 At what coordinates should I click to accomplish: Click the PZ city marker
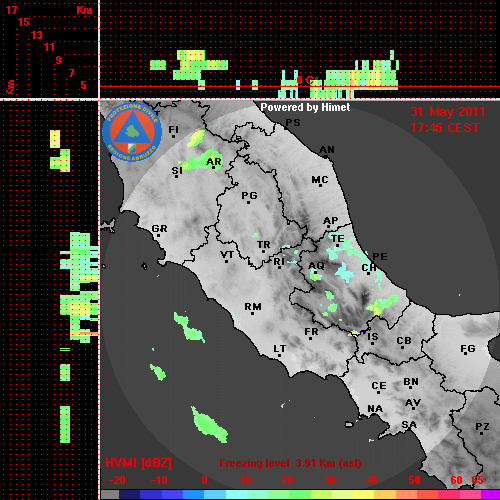pos(481,433)
